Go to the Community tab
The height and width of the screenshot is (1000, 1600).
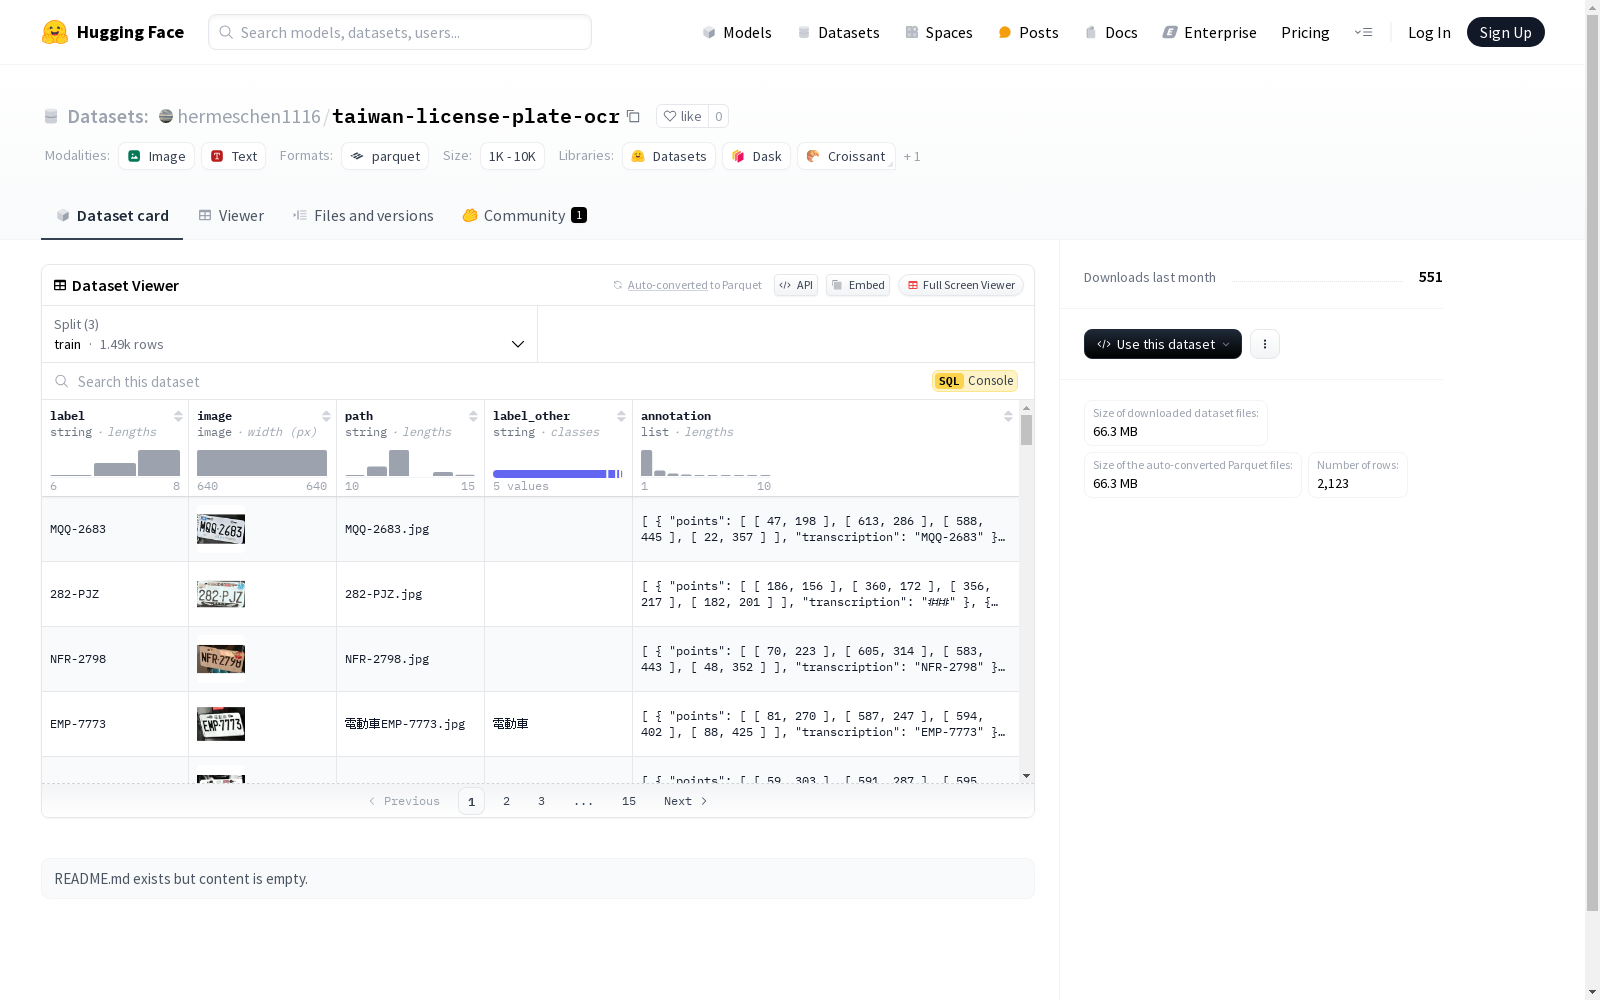coord(525,215)
